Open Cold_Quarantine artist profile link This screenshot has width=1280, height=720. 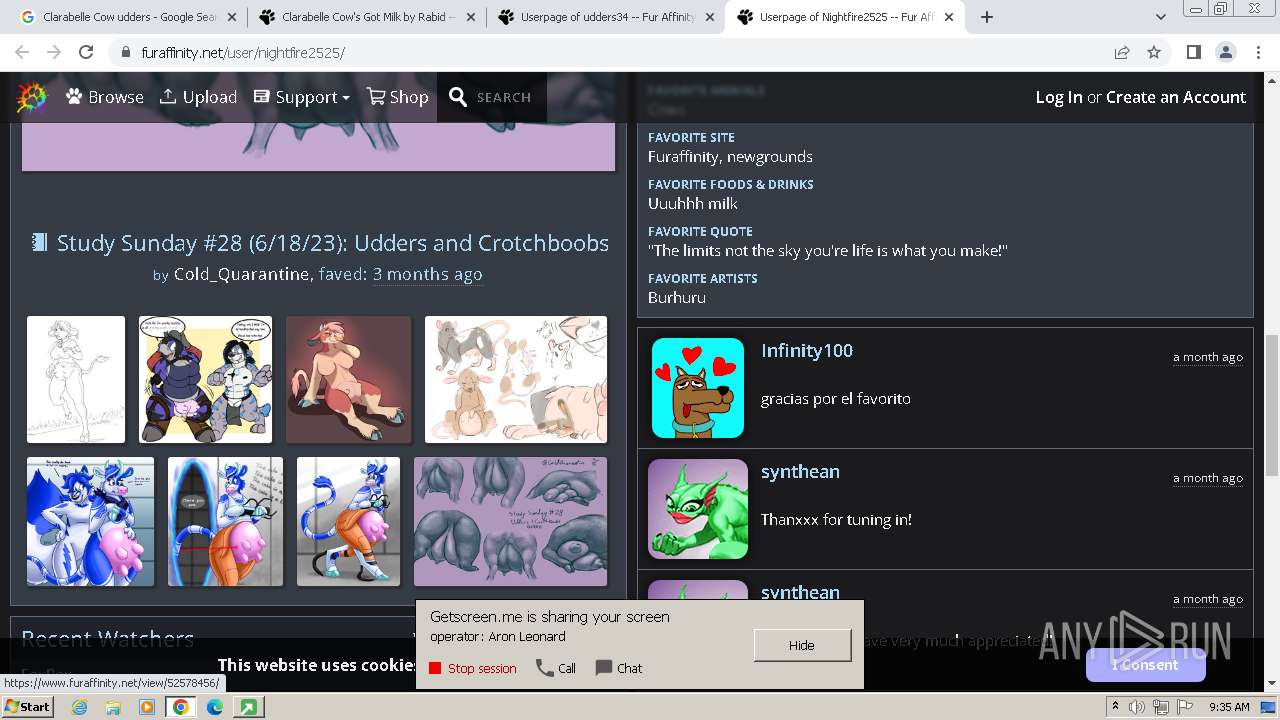[x=241, y=274]
